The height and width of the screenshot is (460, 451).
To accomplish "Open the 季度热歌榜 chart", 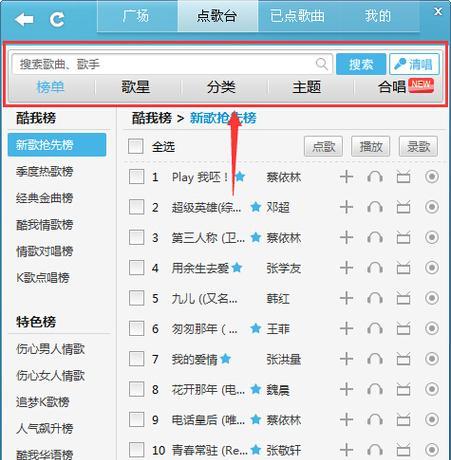I will click(x=45, y=171).
